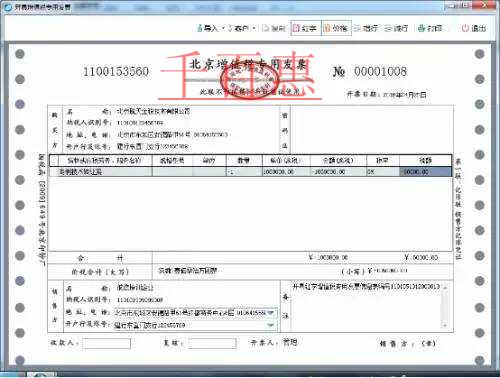Viewport: 500px width, 378px height.
Task: Click the 单位 unit column header
Action: (209, 161)
